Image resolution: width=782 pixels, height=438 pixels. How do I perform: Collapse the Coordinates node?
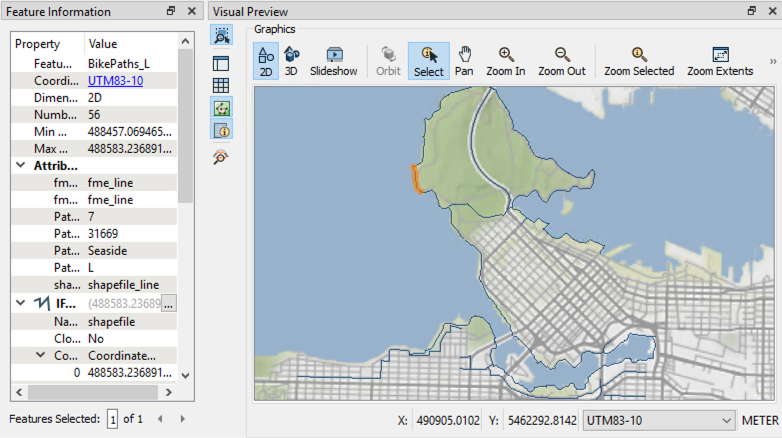point(40,355)
